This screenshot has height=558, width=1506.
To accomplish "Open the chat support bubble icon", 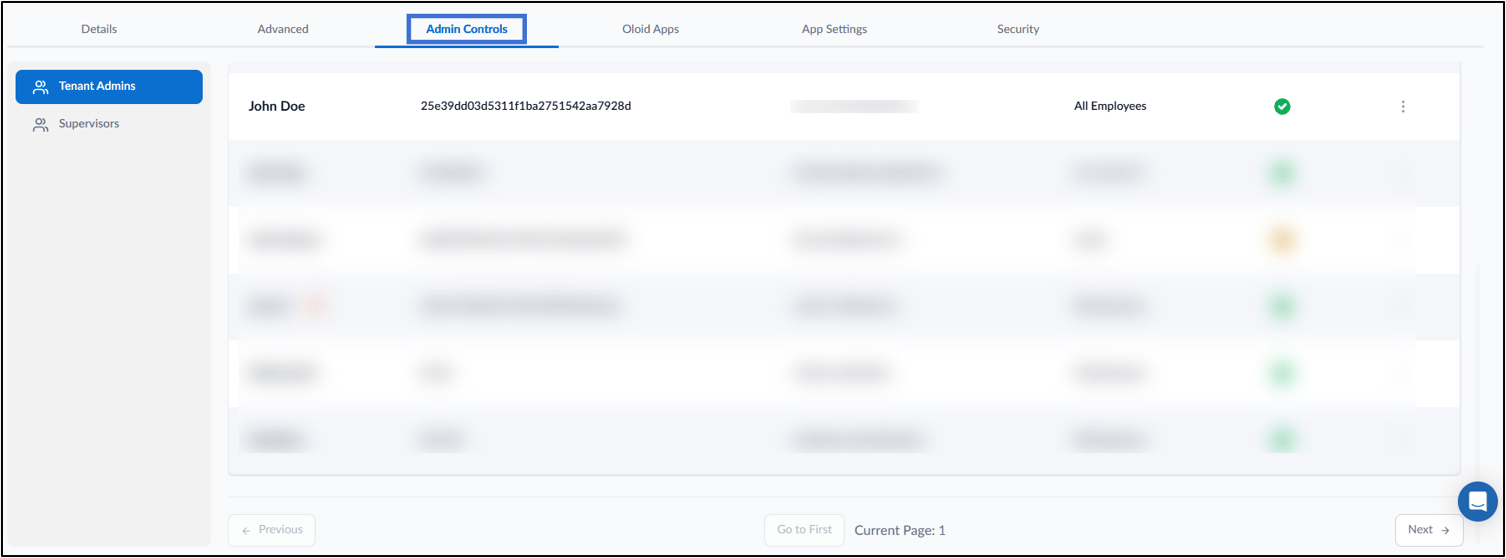I will coord(1477,501).
